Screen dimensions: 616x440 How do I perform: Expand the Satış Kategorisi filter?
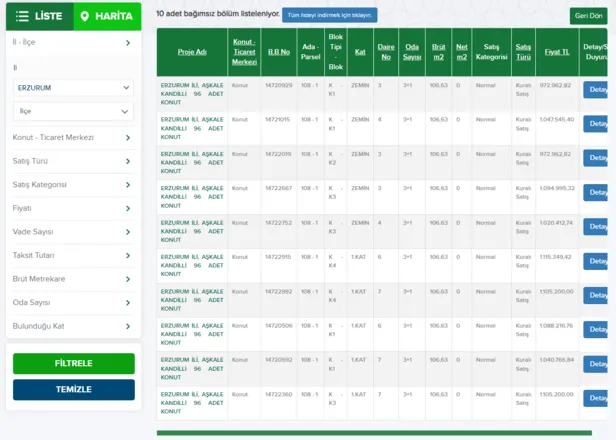tap(72, 184)
